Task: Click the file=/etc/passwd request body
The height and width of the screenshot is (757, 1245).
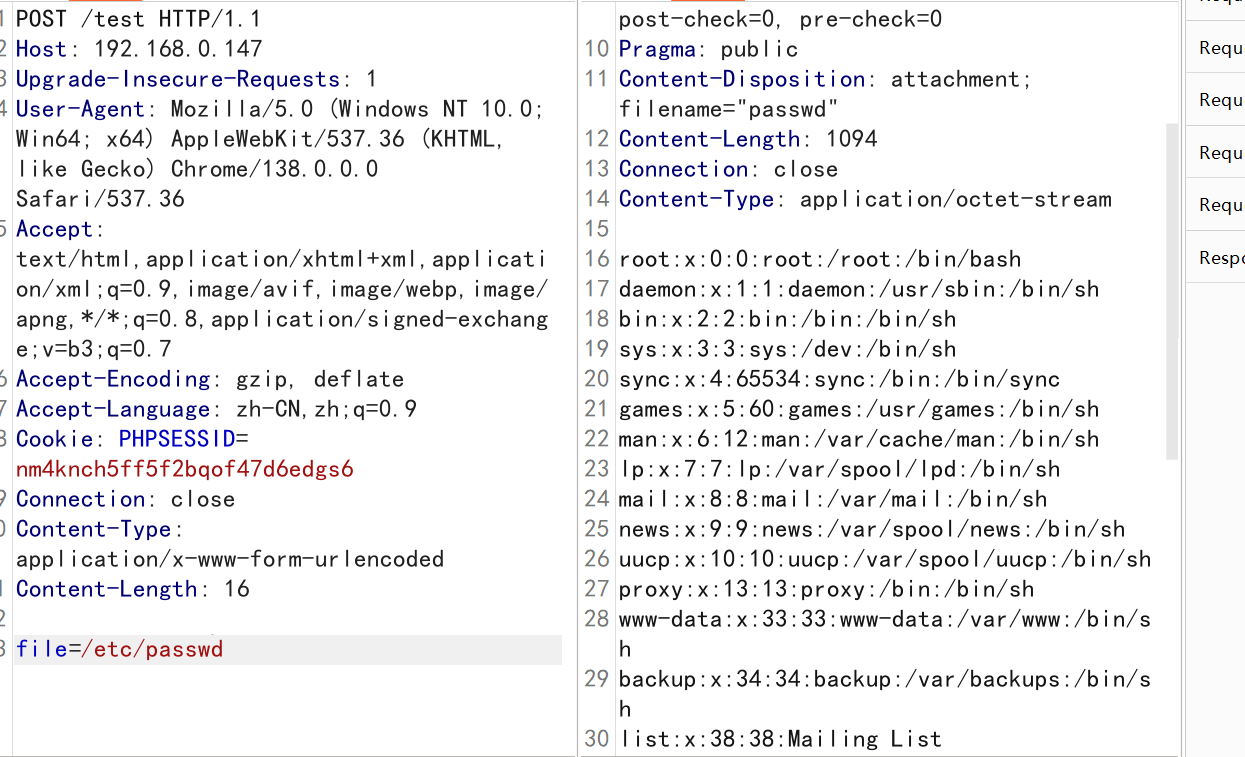Action: pos(120,649)
